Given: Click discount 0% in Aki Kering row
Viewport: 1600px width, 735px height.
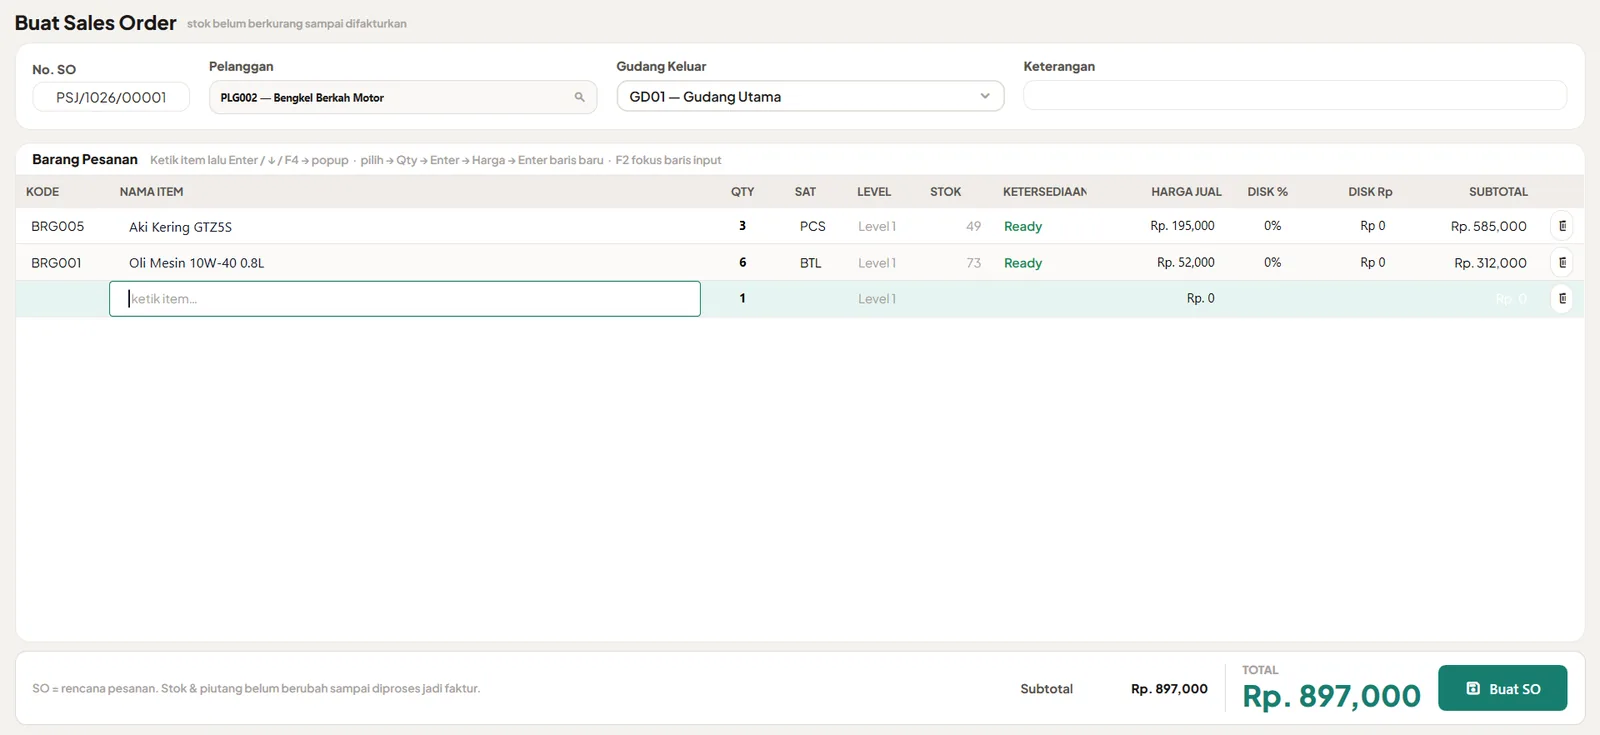Looking at the screenshot, I should (x=1272, y=226).
